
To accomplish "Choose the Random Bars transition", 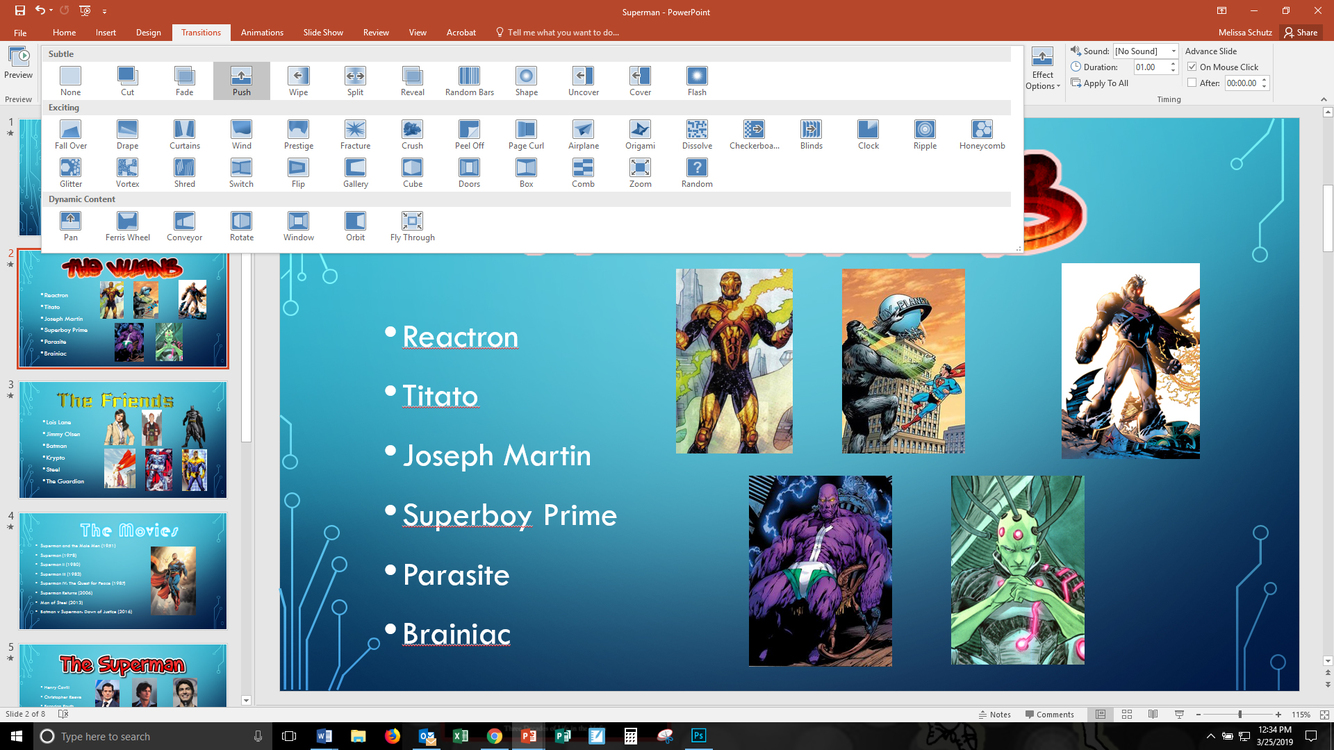I will pyautogui.click(x=469, y=80).
